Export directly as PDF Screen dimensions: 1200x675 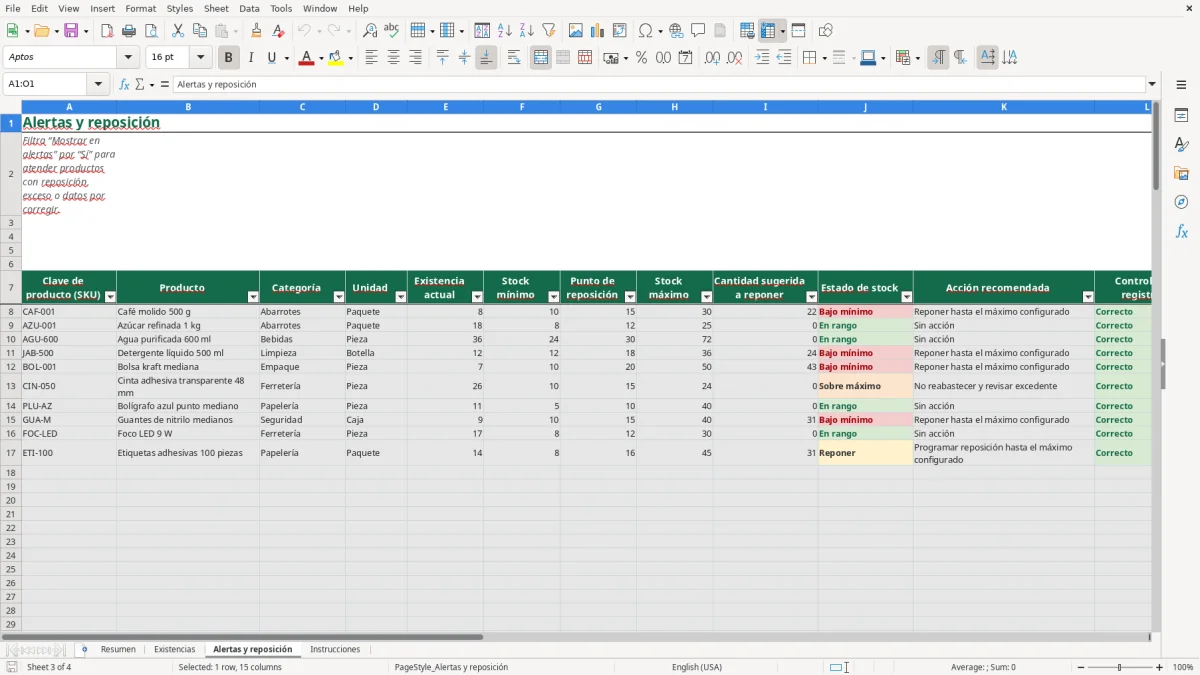coord(107,31)
